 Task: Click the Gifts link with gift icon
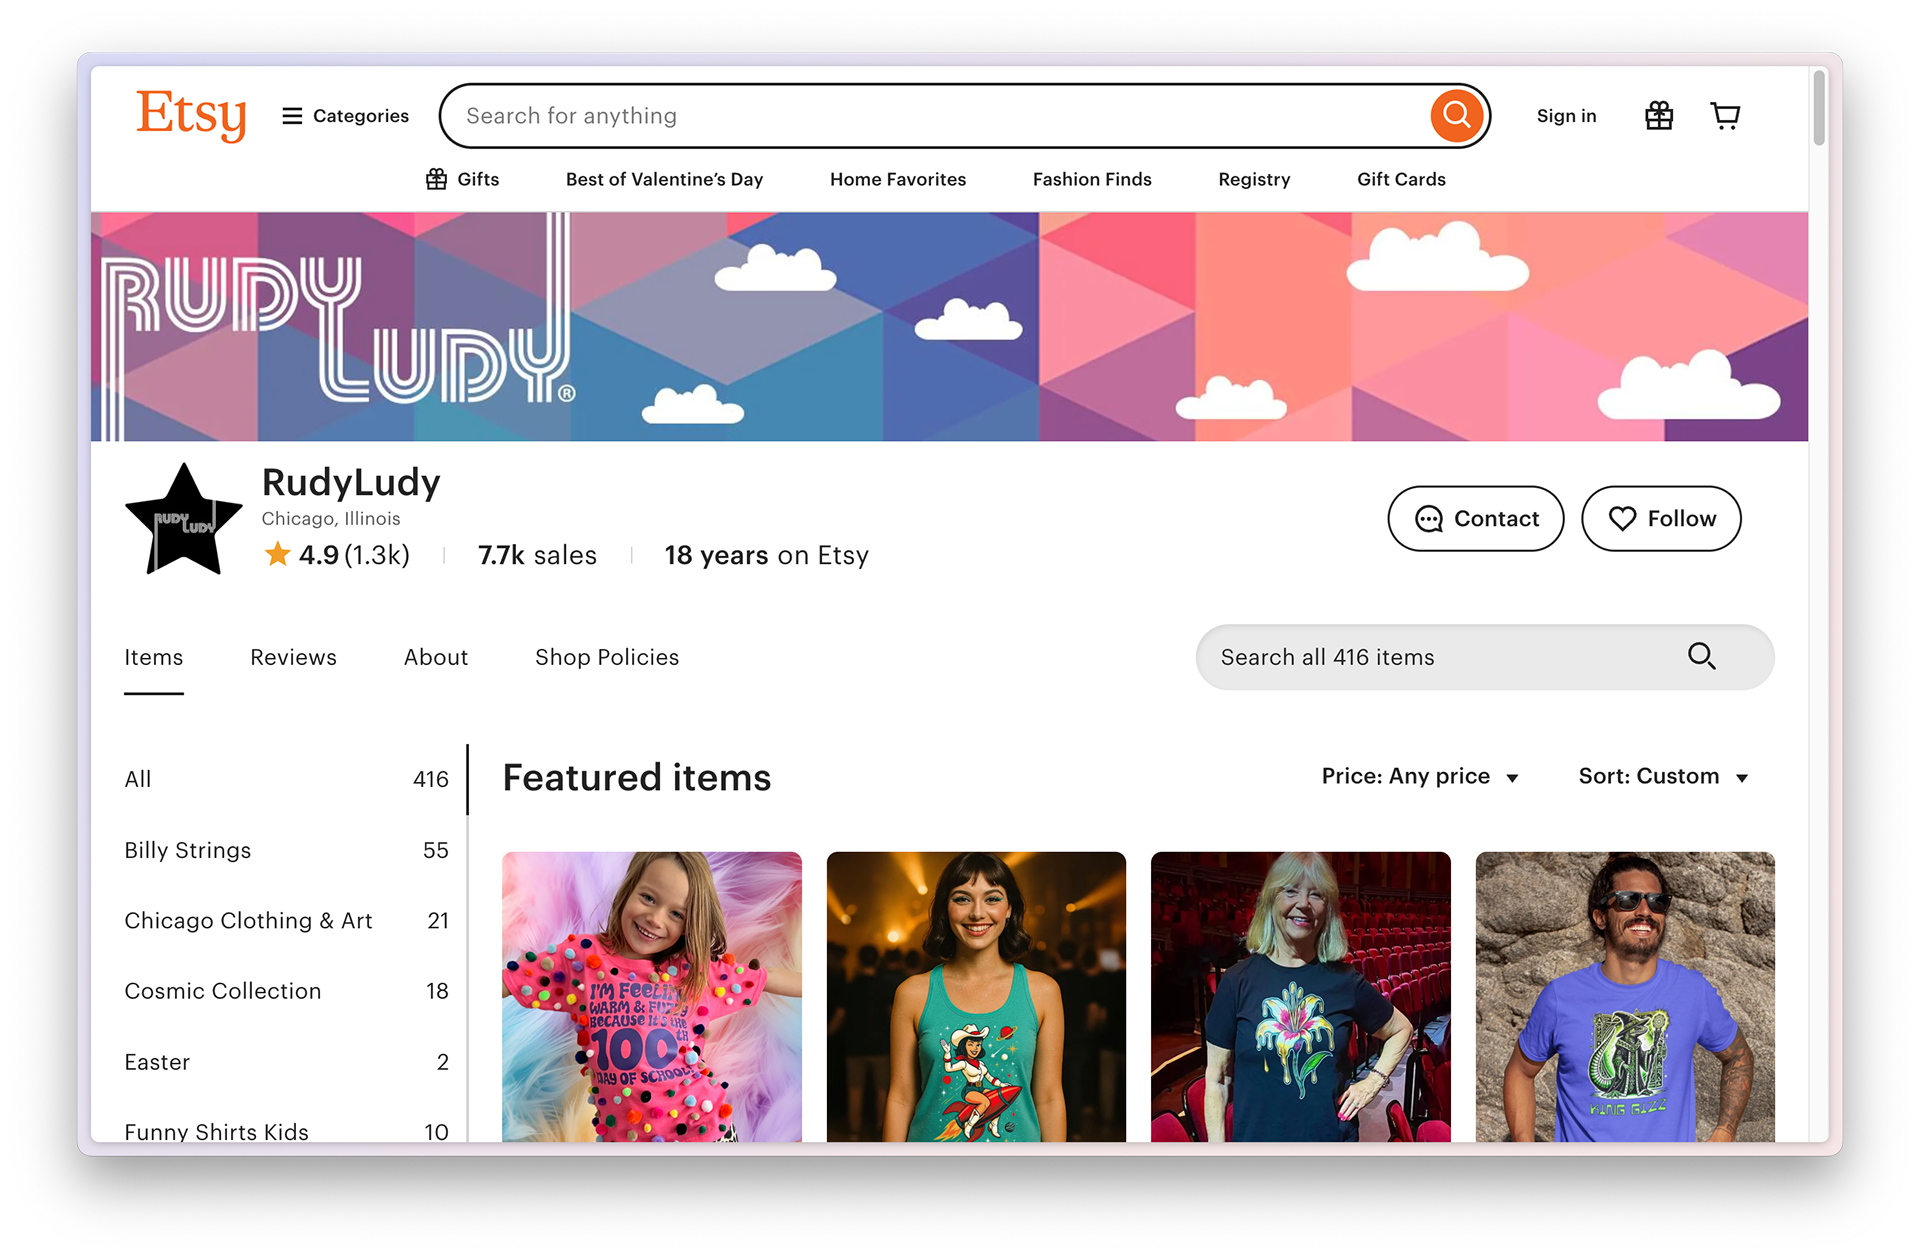click(x=462, y=179)
